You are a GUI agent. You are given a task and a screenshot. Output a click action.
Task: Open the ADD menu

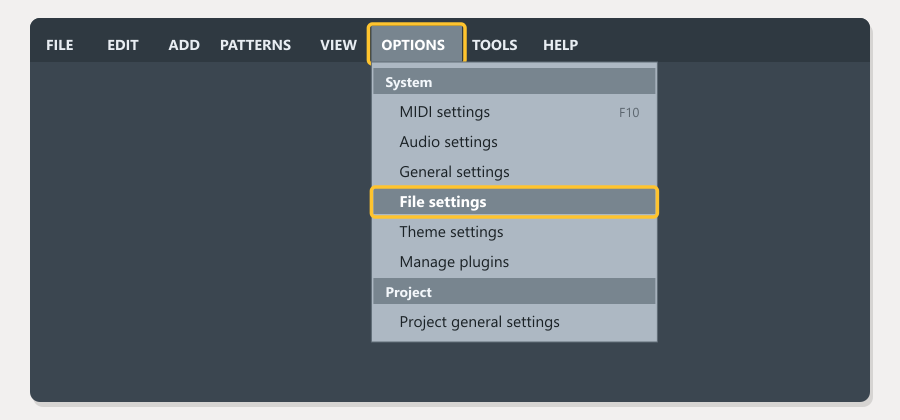(x=184, y=45)
